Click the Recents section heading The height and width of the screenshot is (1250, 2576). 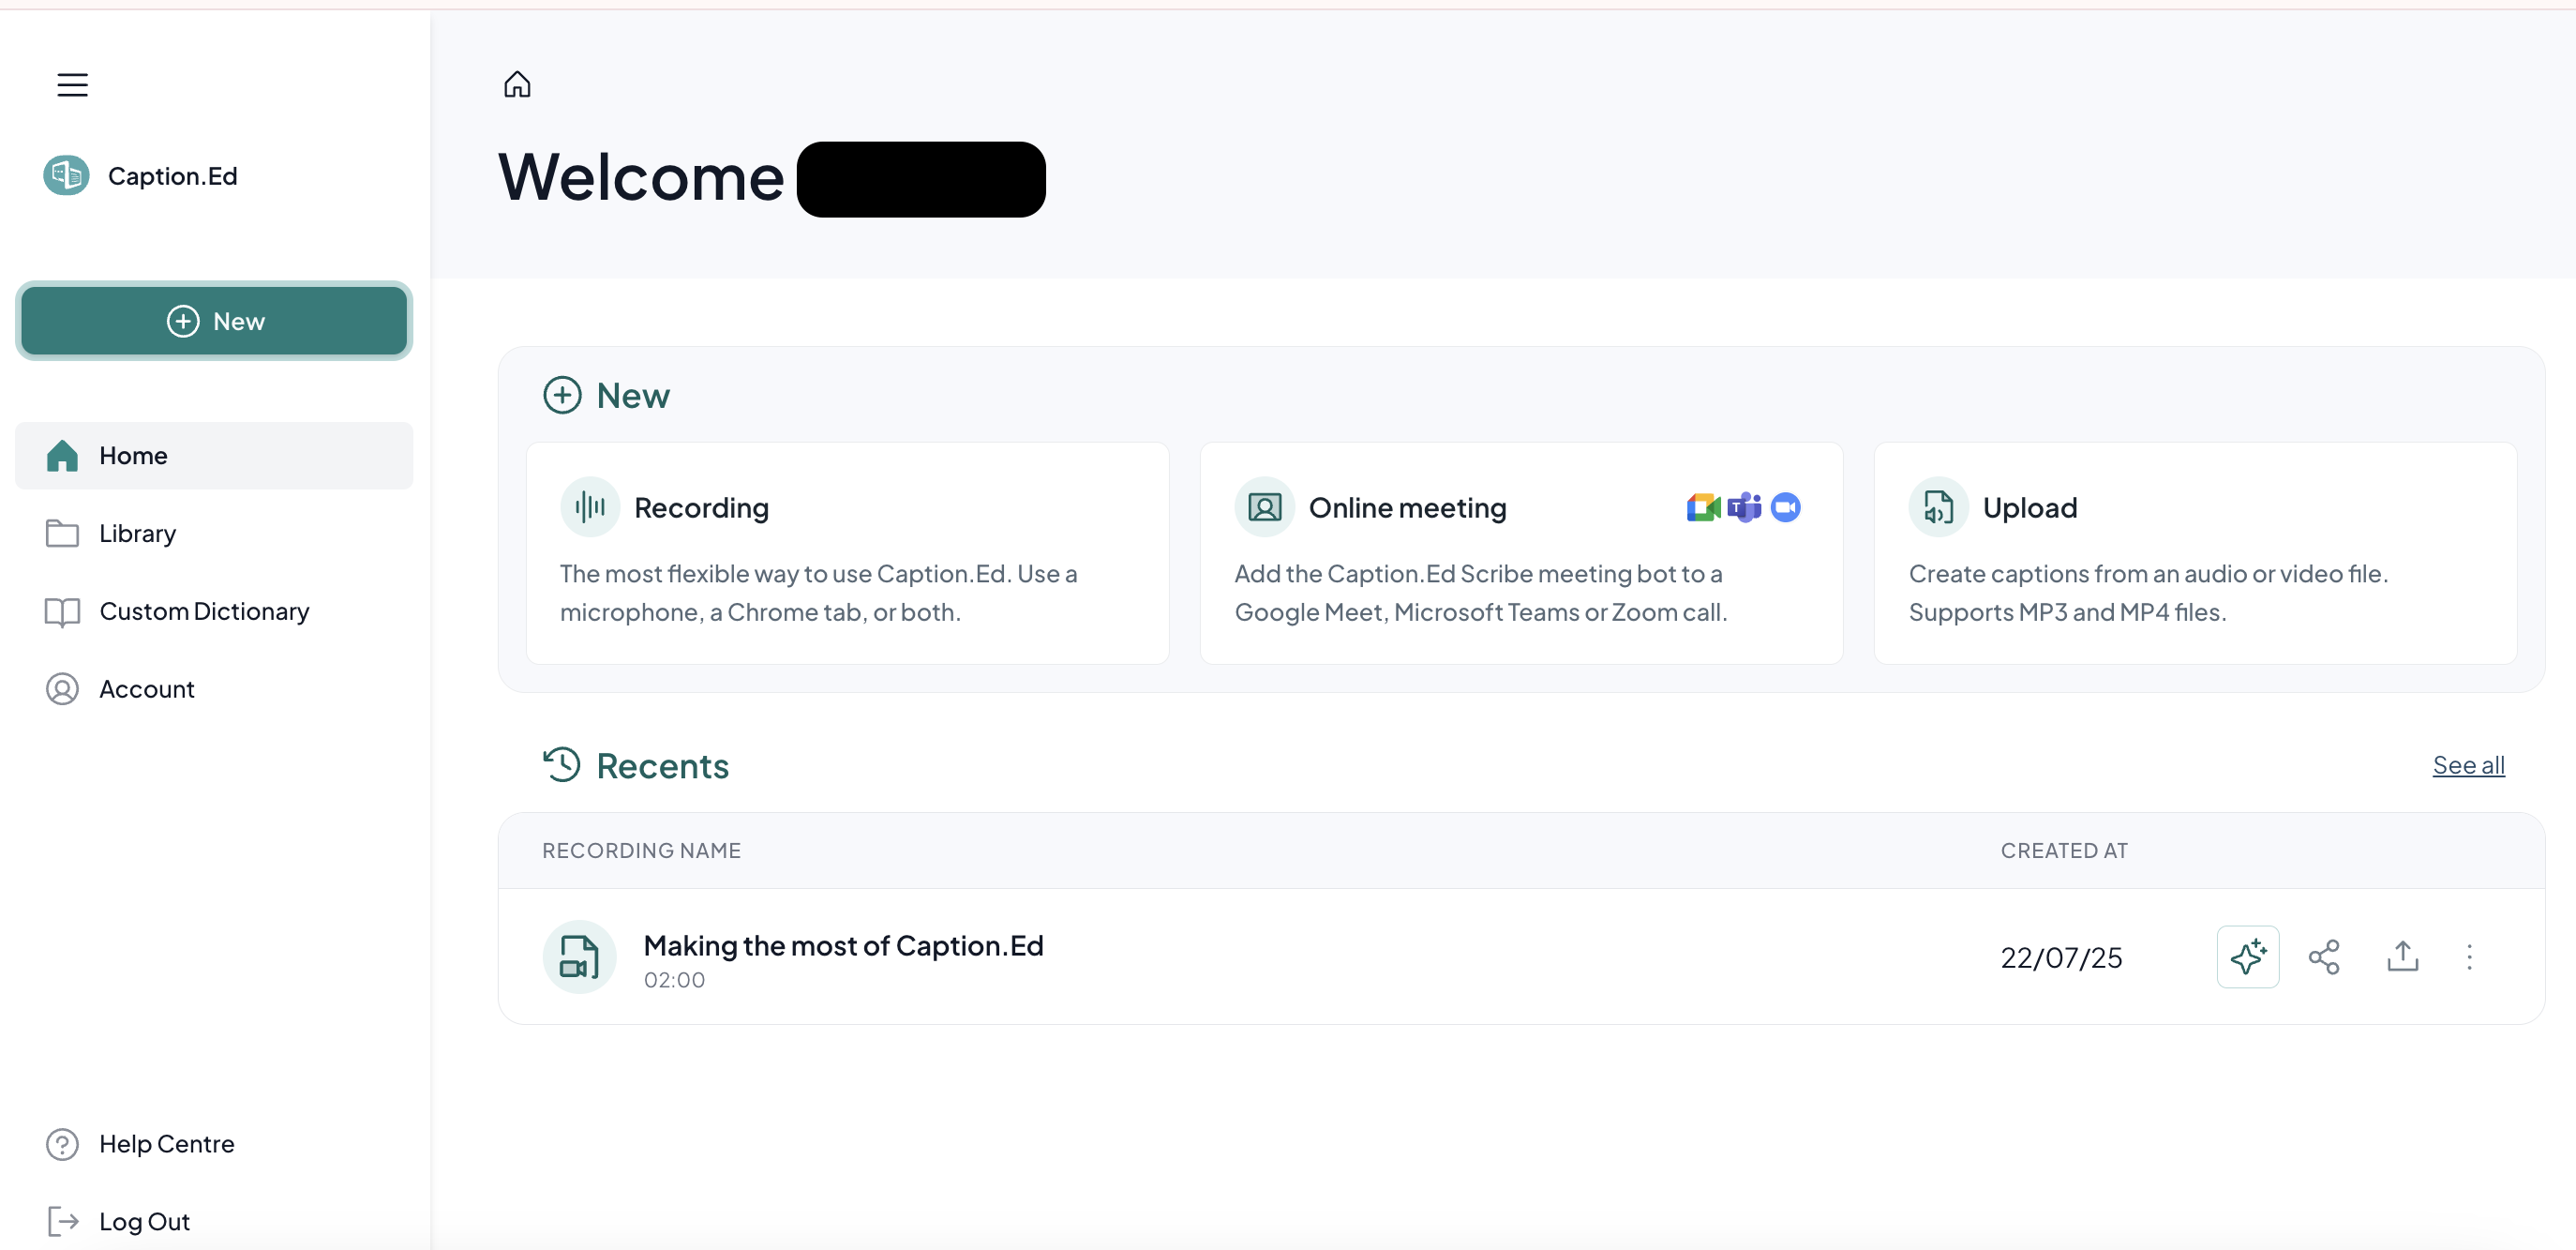pos(662,766)
